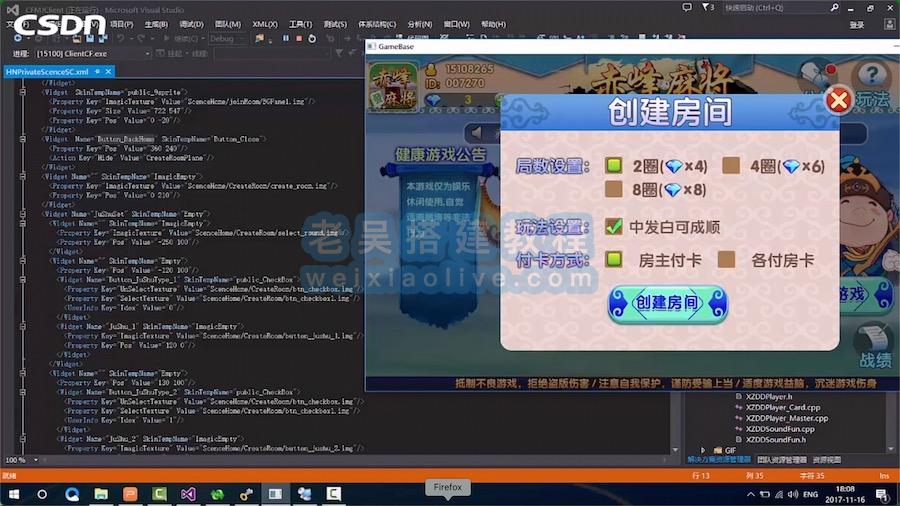Image resolution: width=900 pixels, height=506 pixels.
Task: Toggle the 中发白可成顺 checkbox
Action: tap(614, 227)
